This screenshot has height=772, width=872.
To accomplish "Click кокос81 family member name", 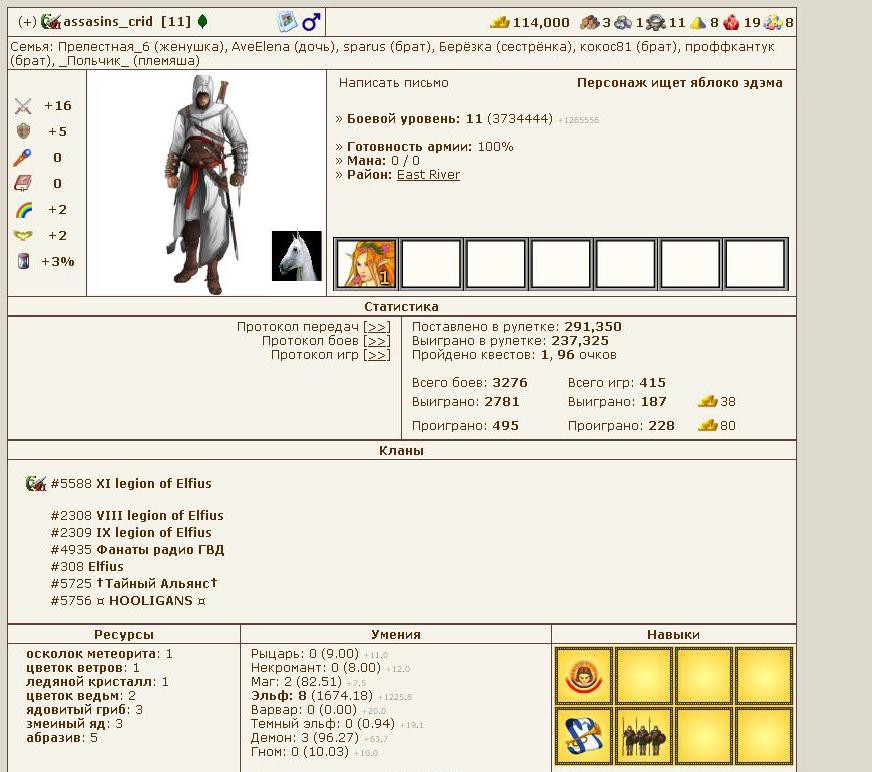I will pos(605,47).
